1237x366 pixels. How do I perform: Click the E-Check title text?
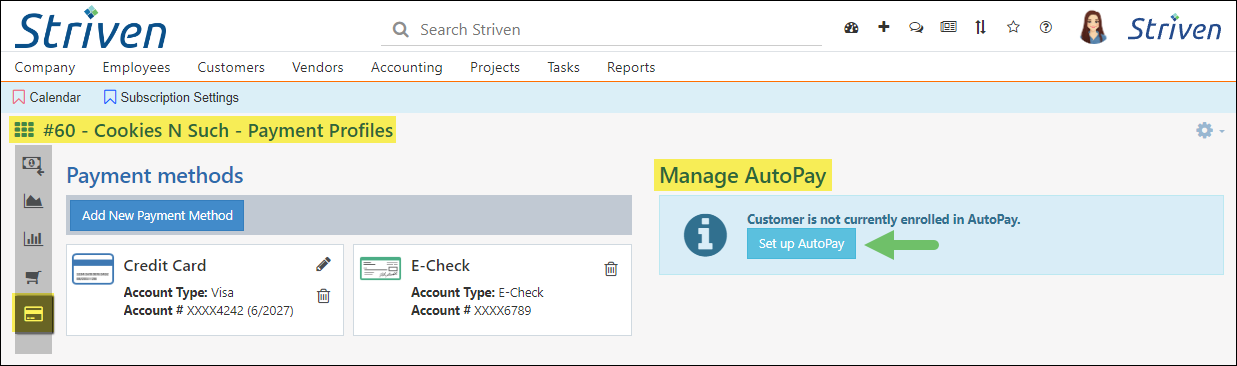pyautogui.click(x=441, y=265)
